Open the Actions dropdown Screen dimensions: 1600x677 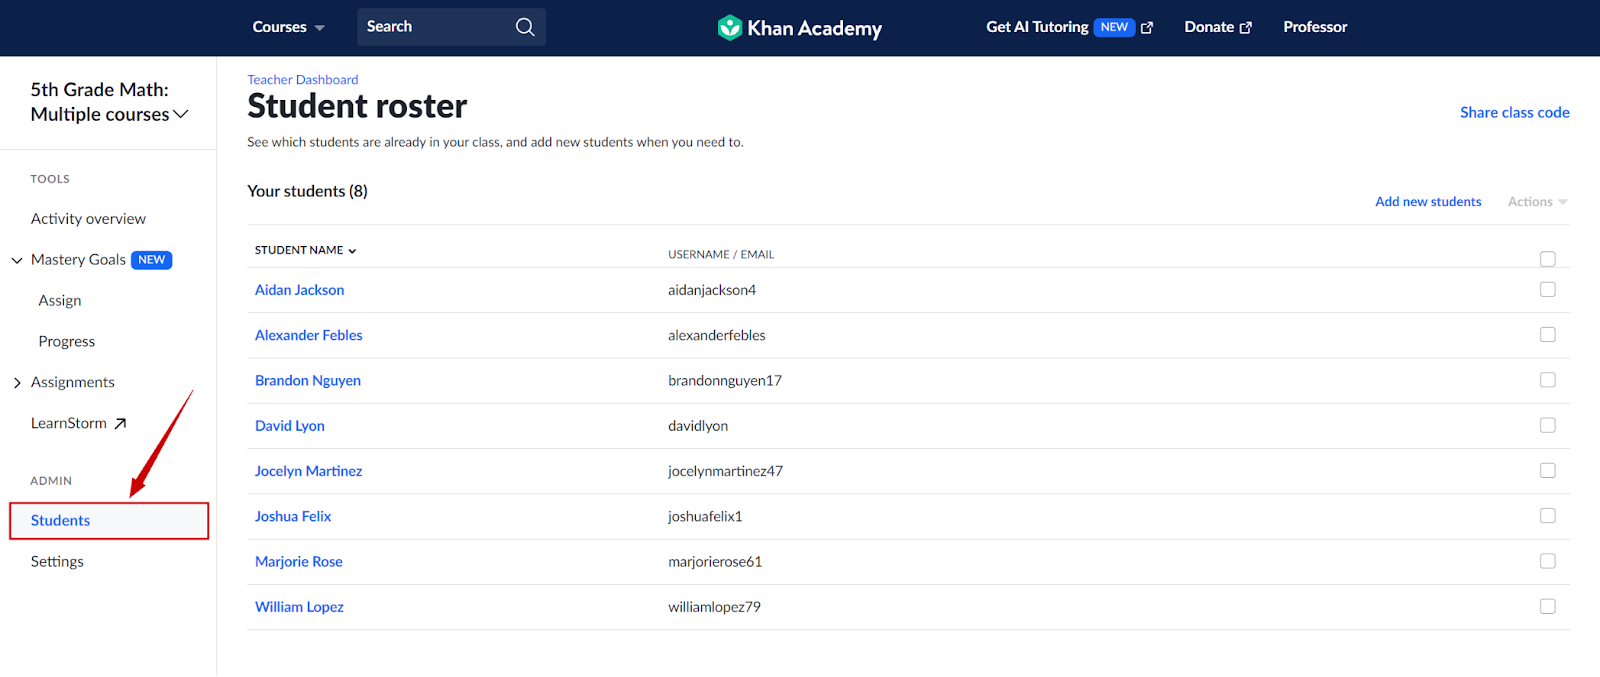coord(1536,201)
